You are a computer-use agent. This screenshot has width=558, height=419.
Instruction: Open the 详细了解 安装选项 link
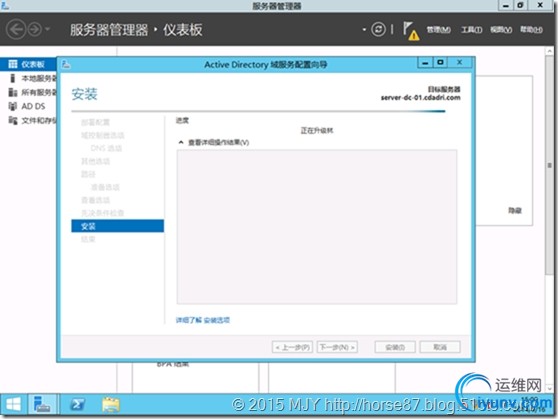203,320
